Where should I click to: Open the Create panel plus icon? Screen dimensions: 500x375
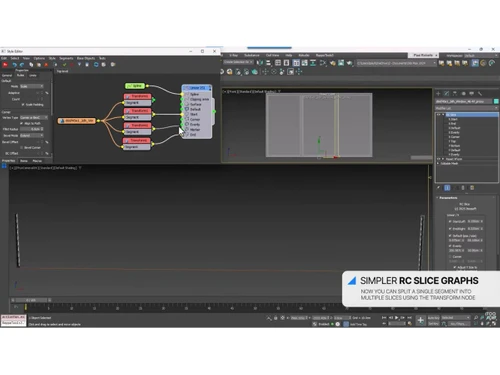click(438, 94)
